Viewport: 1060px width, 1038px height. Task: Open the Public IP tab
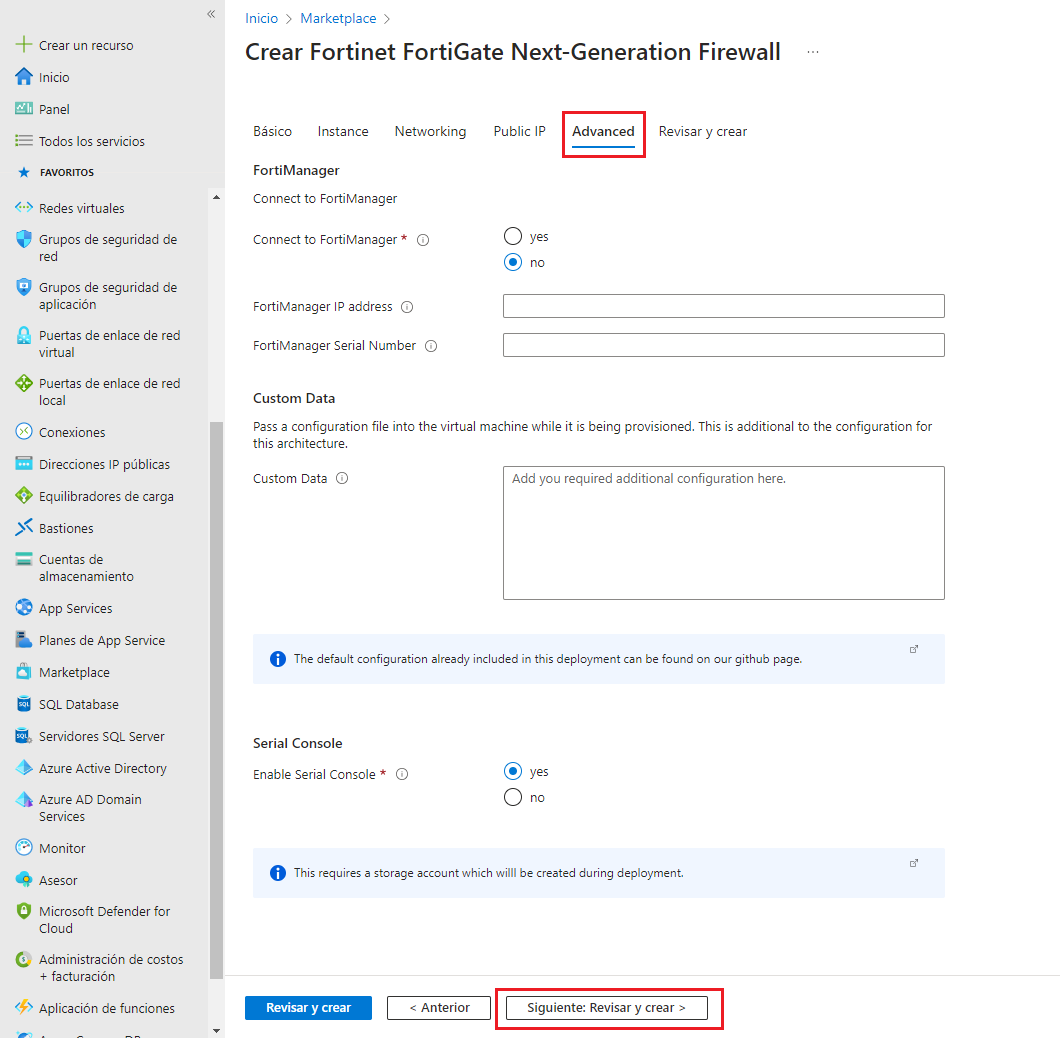[519, 131]
